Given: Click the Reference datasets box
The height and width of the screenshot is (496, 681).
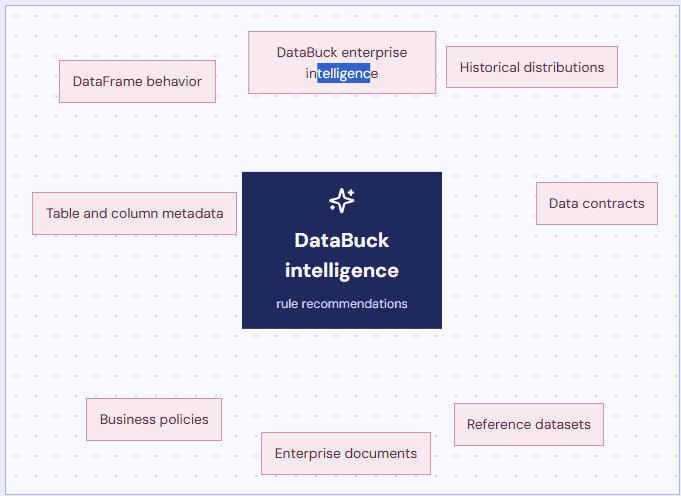Looking at the screenshot, I should [529, 424].
